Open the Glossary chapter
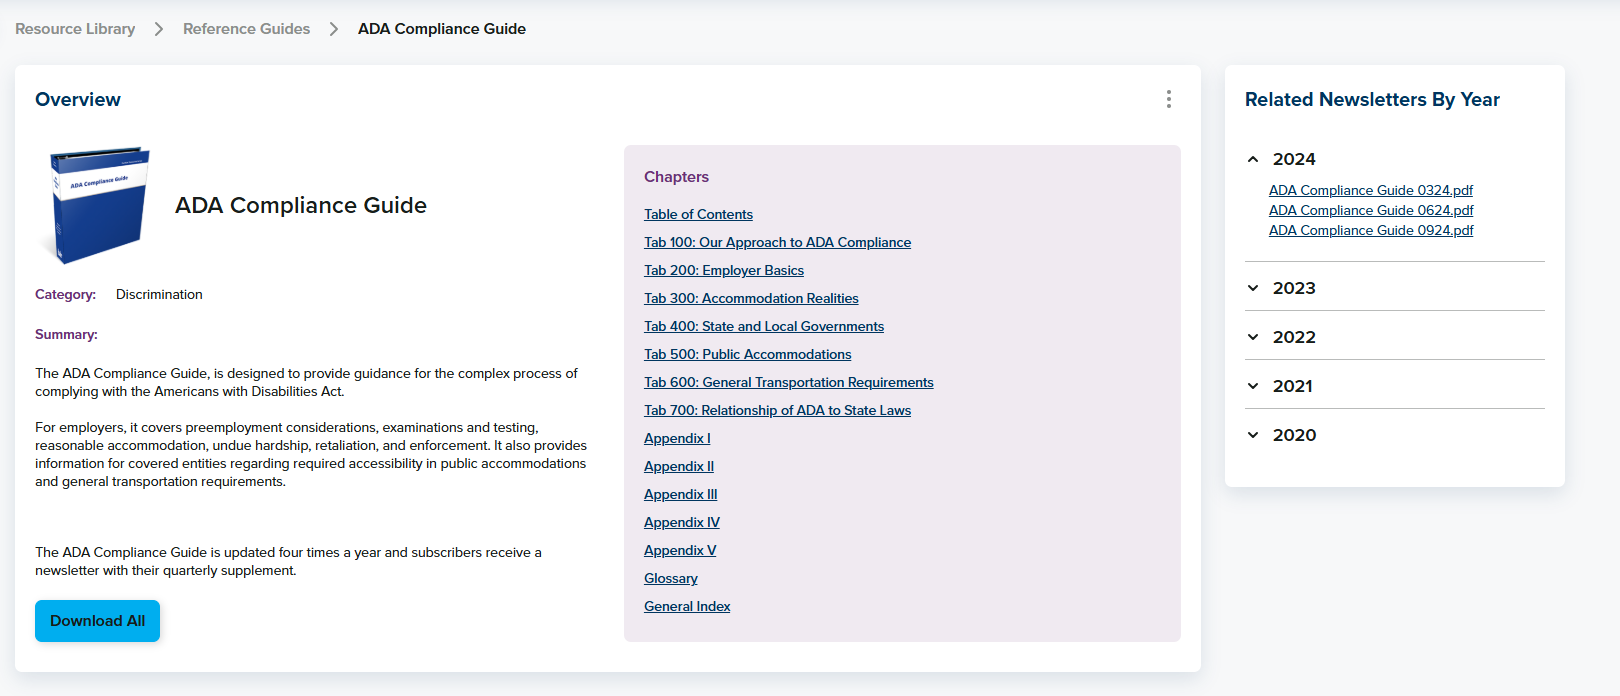1620x696 pixels. point(670,578)
